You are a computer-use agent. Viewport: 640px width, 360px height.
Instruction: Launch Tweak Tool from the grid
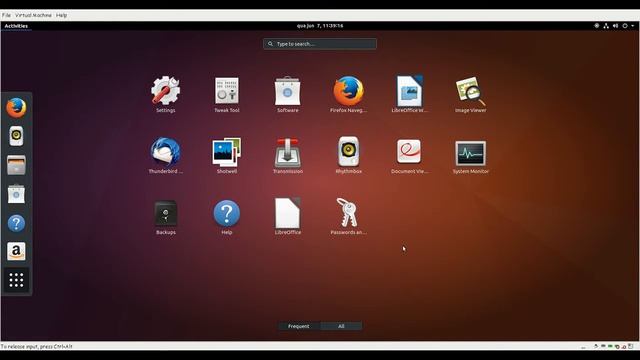tap(227, 91)
